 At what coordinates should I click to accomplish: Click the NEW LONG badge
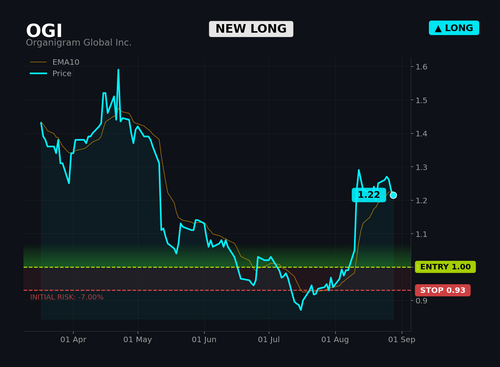pos(251,29)
